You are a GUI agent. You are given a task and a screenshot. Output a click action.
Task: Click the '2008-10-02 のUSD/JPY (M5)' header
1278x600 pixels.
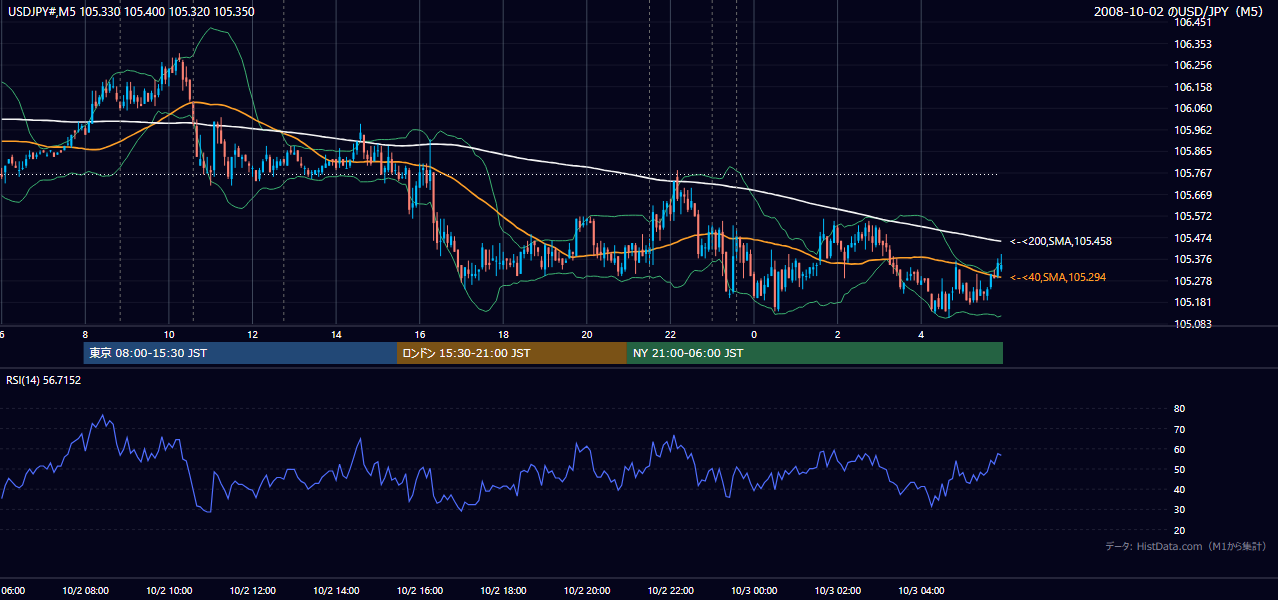(1180, 12)
